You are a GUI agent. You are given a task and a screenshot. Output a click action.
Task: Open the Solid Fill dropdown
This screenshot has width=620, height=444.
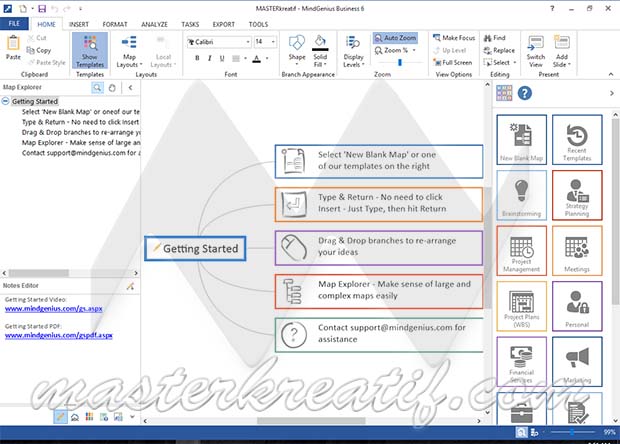pyautogui.click(x=320, y=51)
